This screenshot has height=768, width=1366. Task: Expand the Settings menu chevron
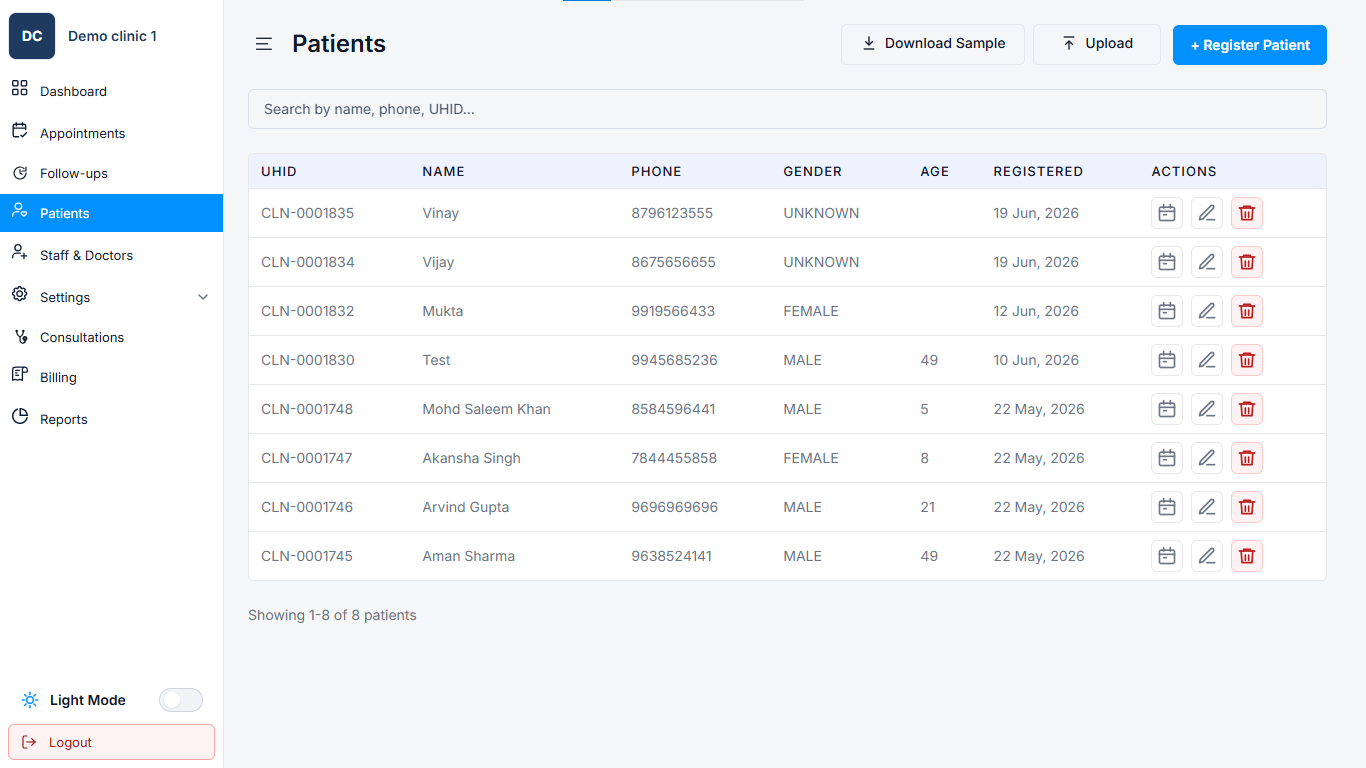(203, 297)
